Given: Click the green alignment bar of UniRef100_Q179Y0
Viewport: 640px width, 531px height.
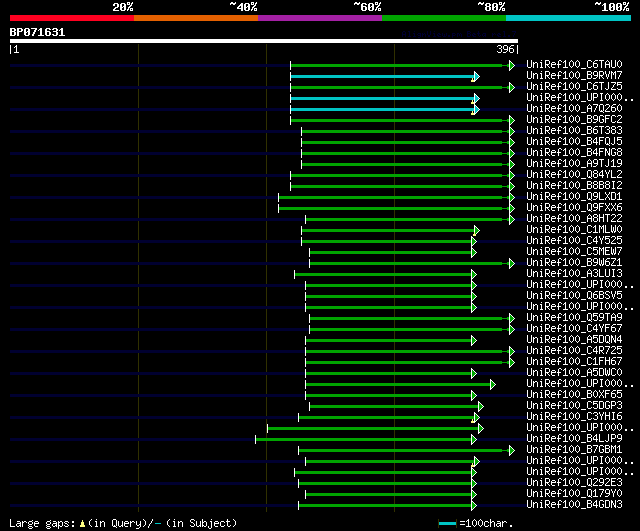Looking at the screenshot, I should coord(388,495).
